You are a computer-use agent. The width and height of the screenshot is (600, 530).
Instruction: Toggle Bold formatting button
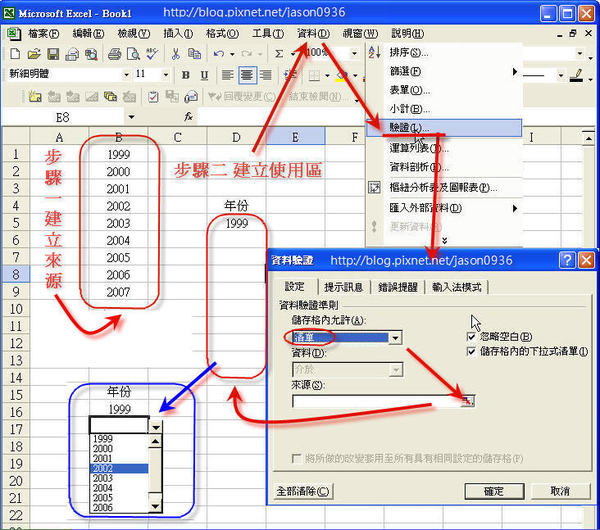(186, 75)
